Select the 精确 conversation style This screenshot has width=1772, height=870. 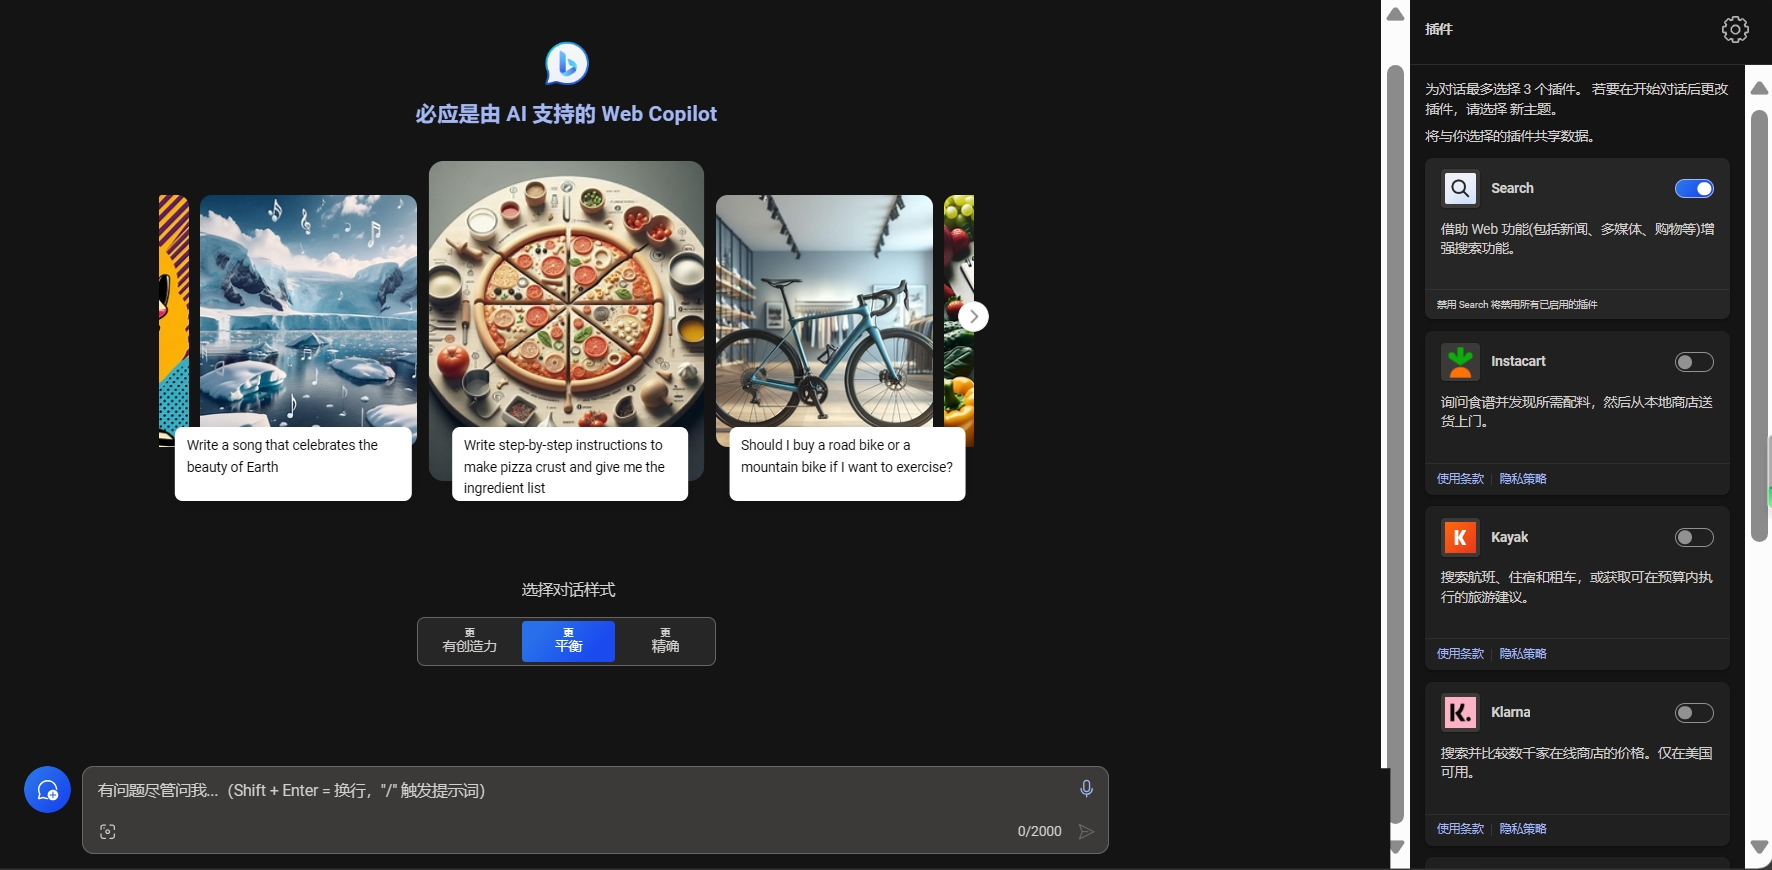[x=665, y=641]
